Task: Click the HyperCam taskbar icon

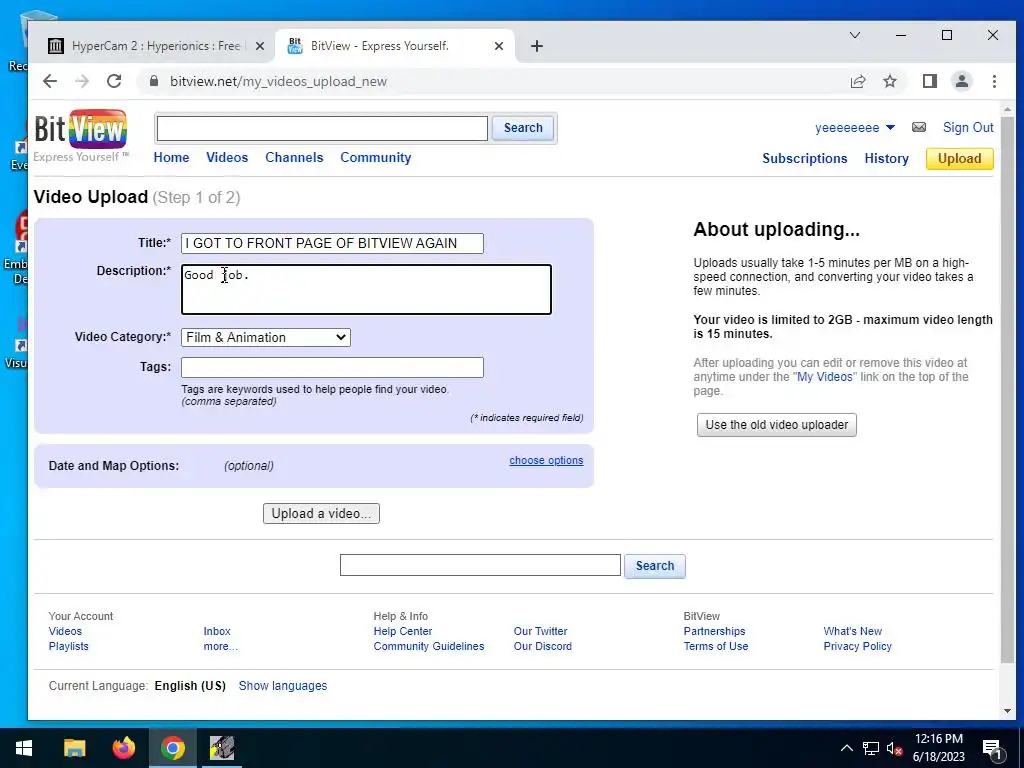Action: [x=222, y=748]
